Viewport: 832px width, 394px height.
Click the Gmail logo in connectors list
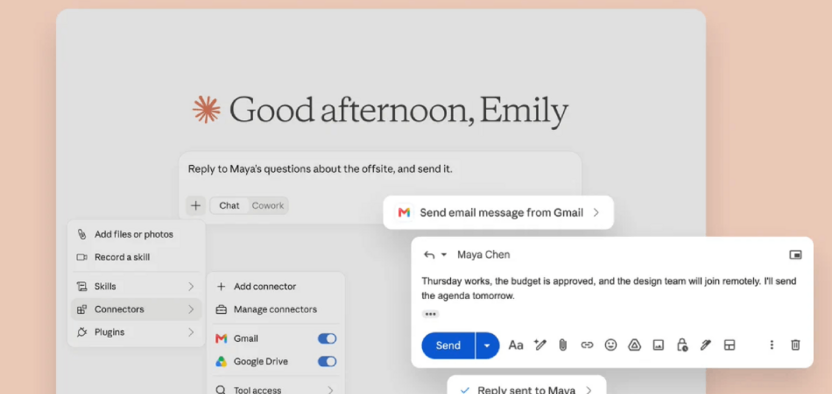(221, 338)
